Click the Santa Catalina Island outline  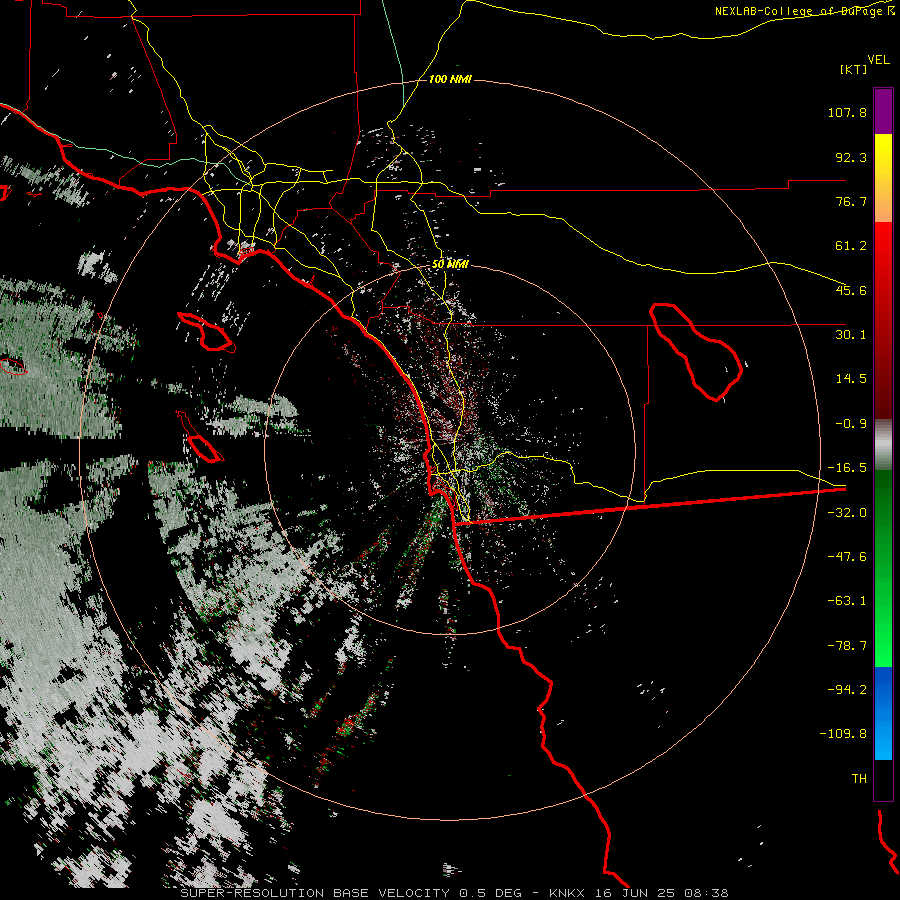tap(207, 332)
